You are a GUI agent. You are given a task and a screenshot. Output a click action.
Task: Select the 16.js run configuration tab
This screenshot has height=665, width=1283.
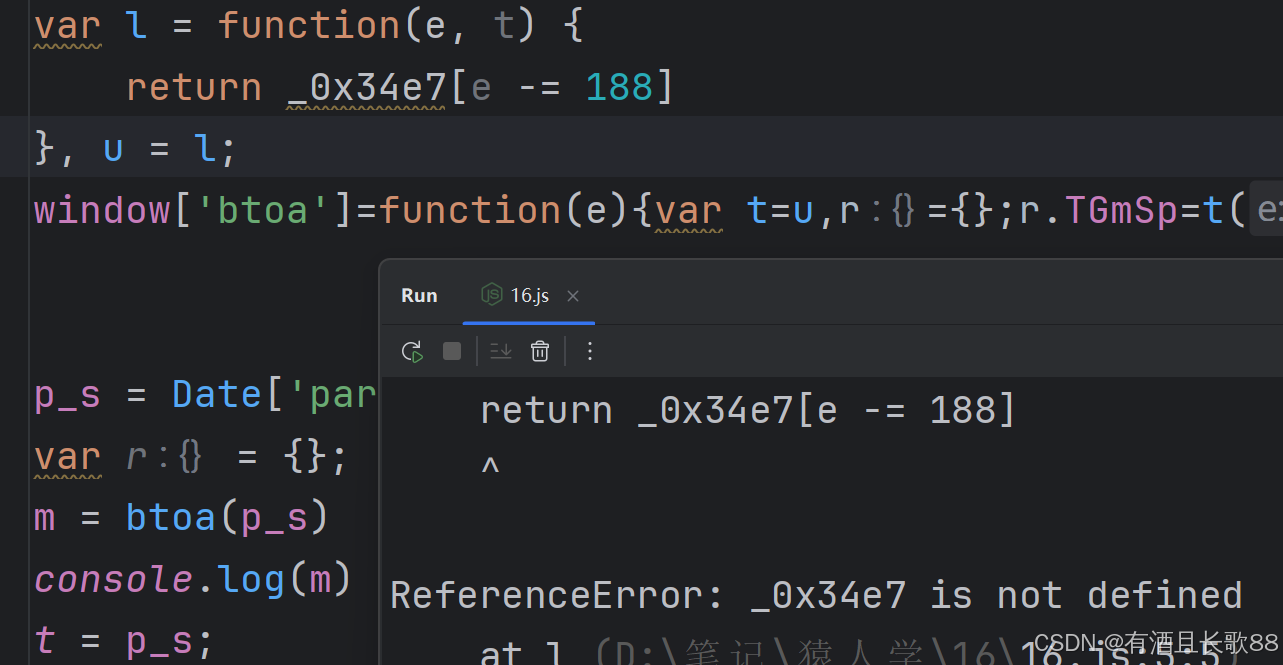click(x=529, y=296)
